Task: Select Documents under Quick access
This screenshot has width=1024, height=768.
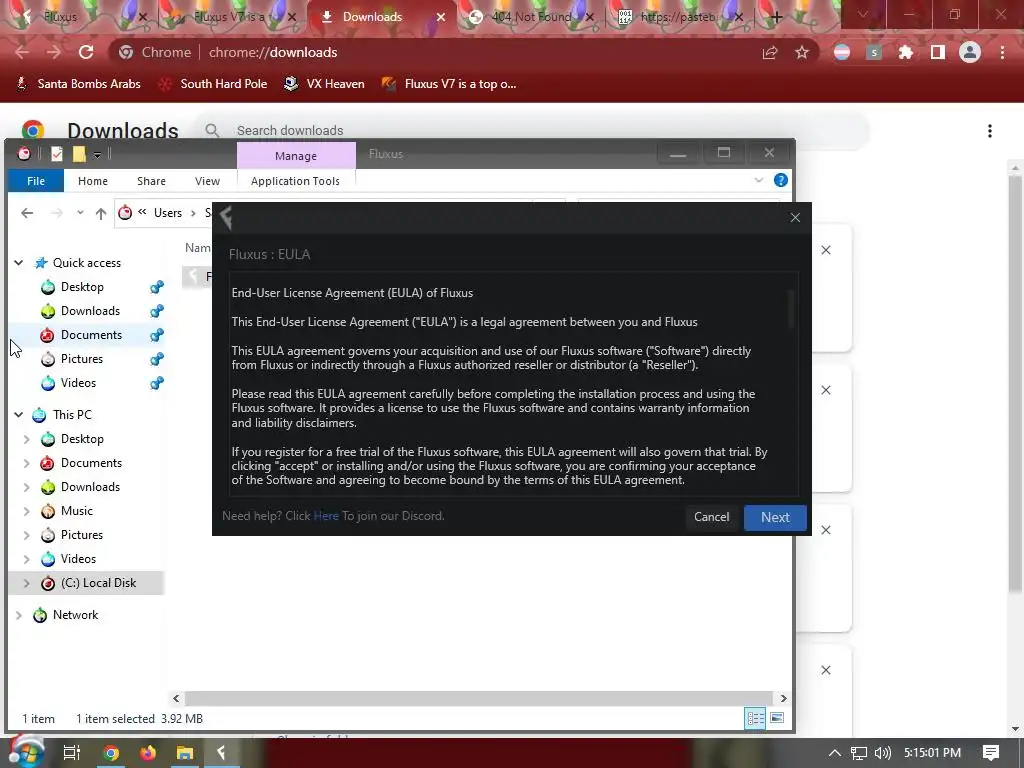Action: click(x=91, y=335)
